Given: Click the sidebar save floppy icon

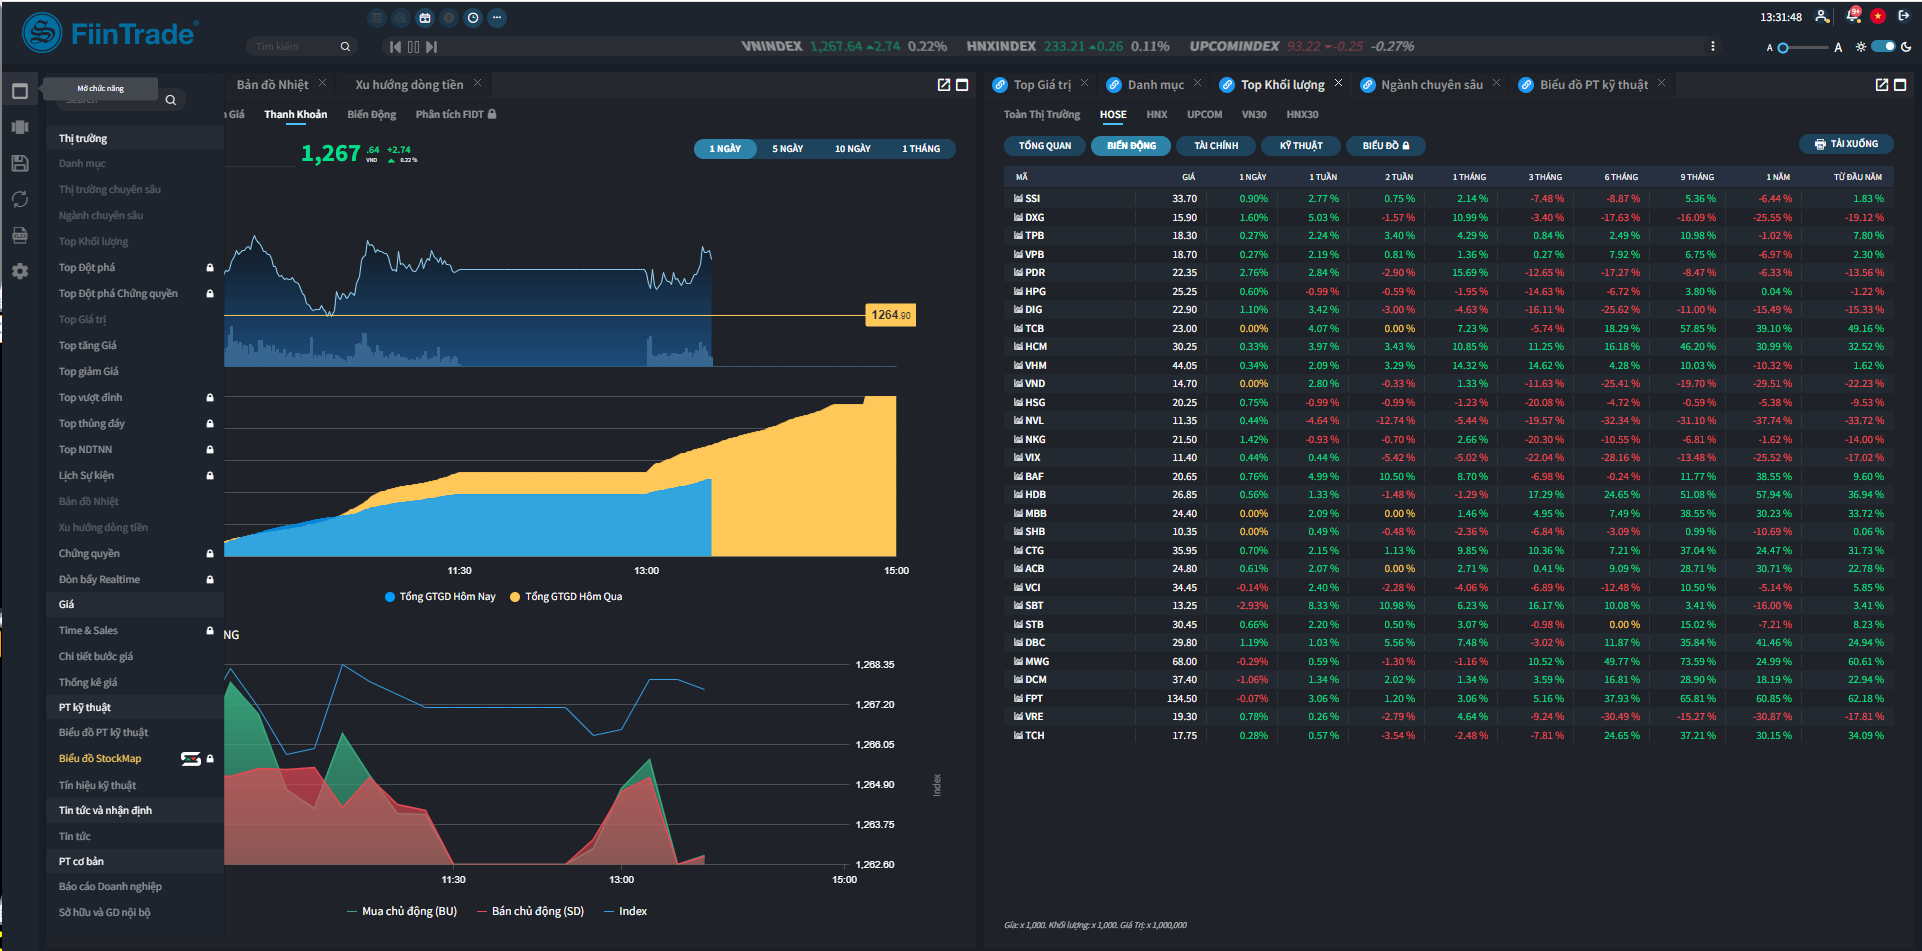Looking at the screenshot, I should 20,163.
